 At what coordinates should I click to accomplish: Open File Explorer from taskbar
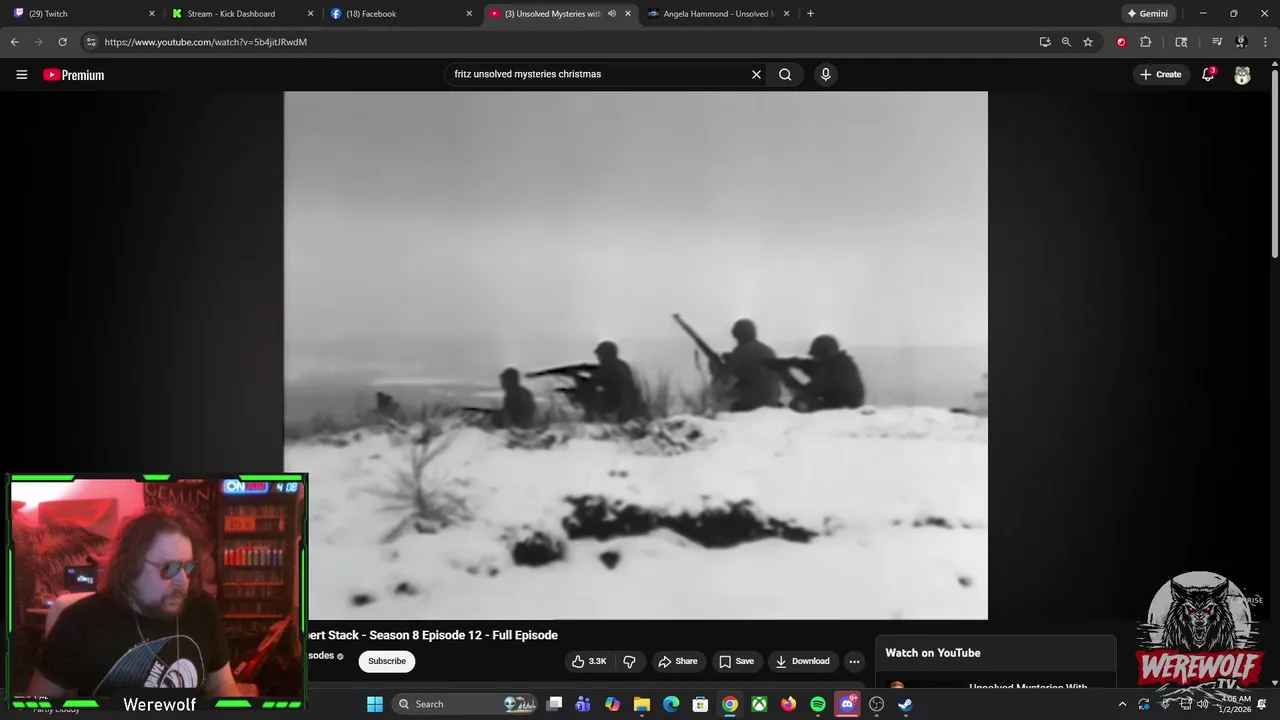click(x=642, y=704)
